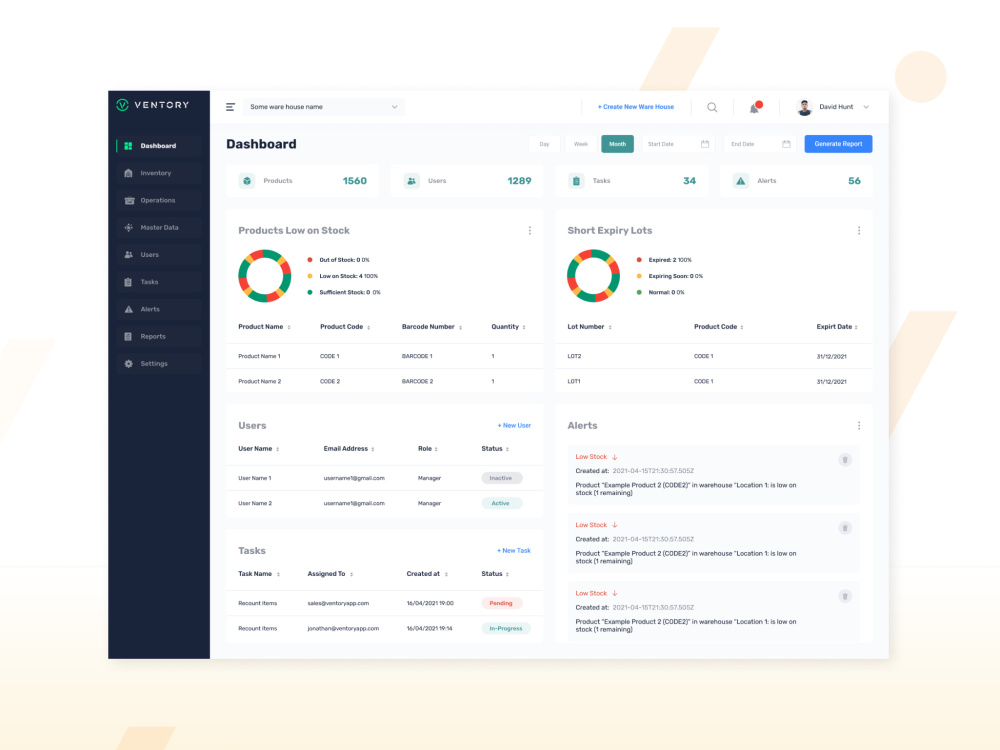Click the Products card cube icon
1000x750 pixels.
point(247,181)
